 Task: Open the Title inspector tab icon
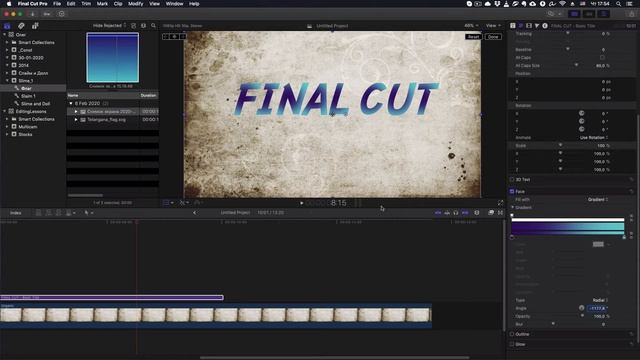[x=513, y=25]
